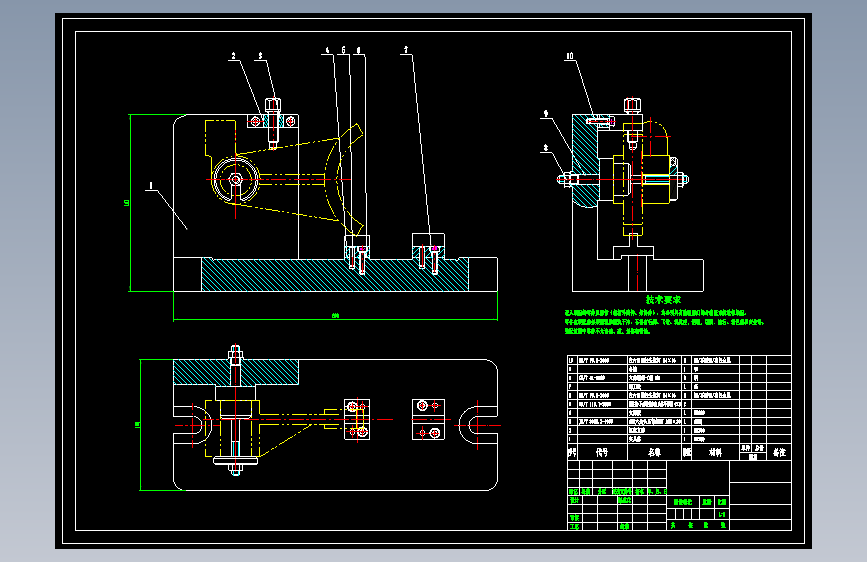Image resolution: width=867 pixels, height=562 pixels.
Task: Select the green vertical height dimension, front view
Action: click(x=128, y=203)
